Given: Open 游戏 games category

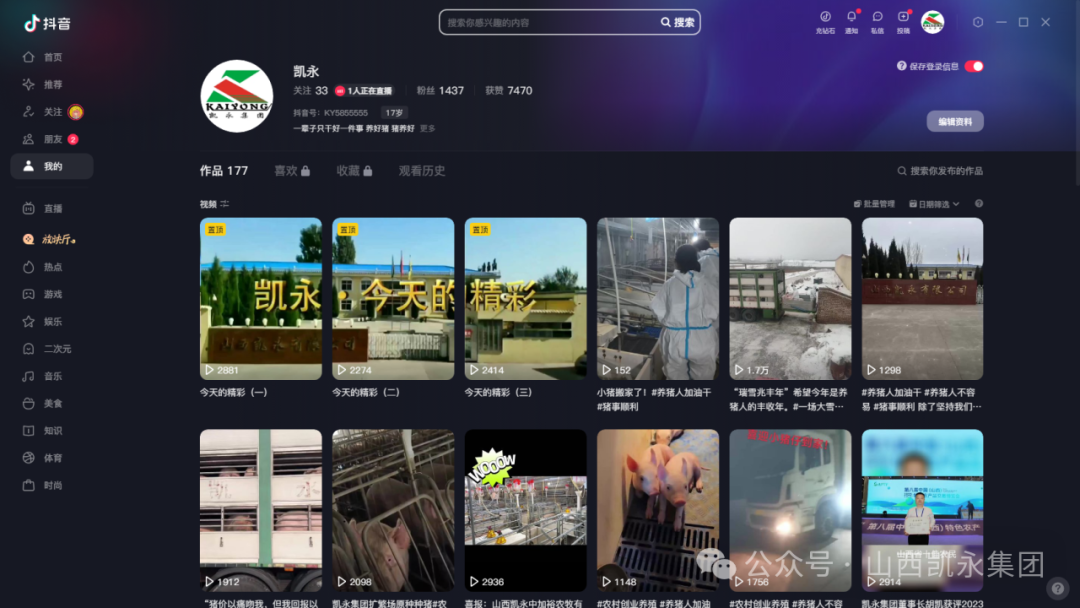Looking at the screenshot, I should (43, 294).
